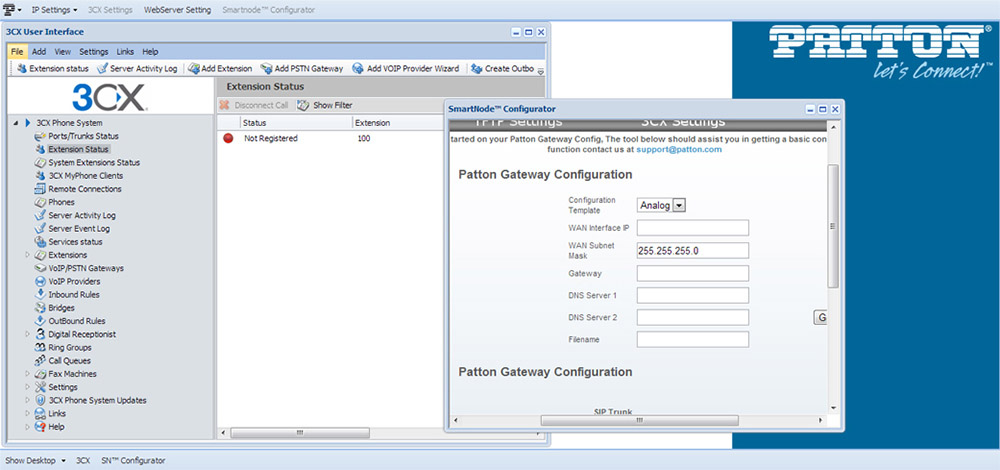Open Settings menu in 3CX window
Screen dimensions: 1000x470
point(94,52)
